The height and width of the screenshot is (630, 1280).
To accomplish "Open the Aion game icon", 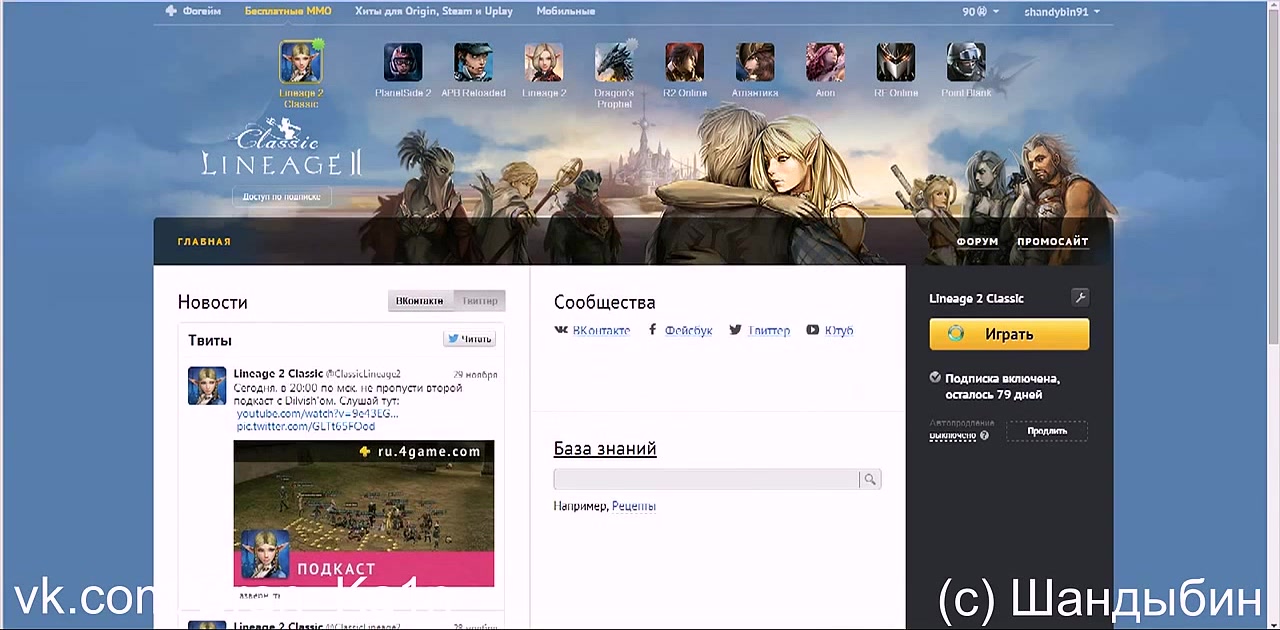I will 825,63.
